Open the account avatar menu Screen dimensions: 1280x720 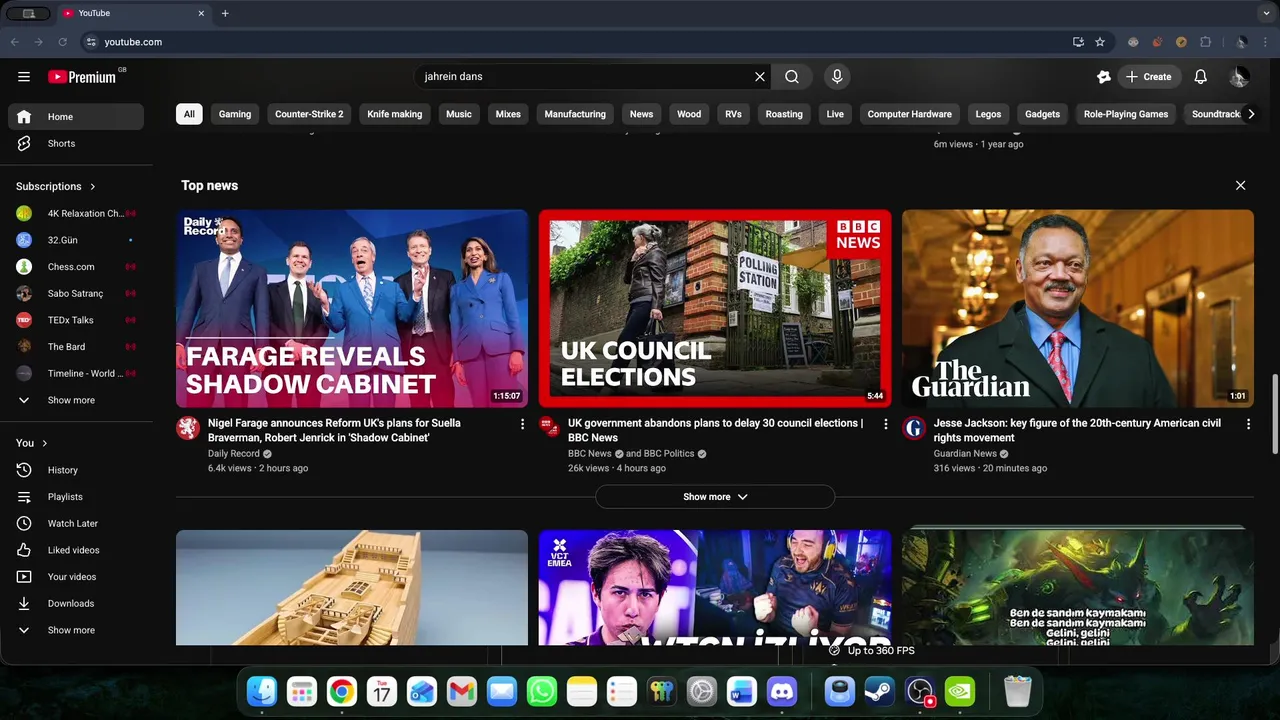(x=1239, y=77)
